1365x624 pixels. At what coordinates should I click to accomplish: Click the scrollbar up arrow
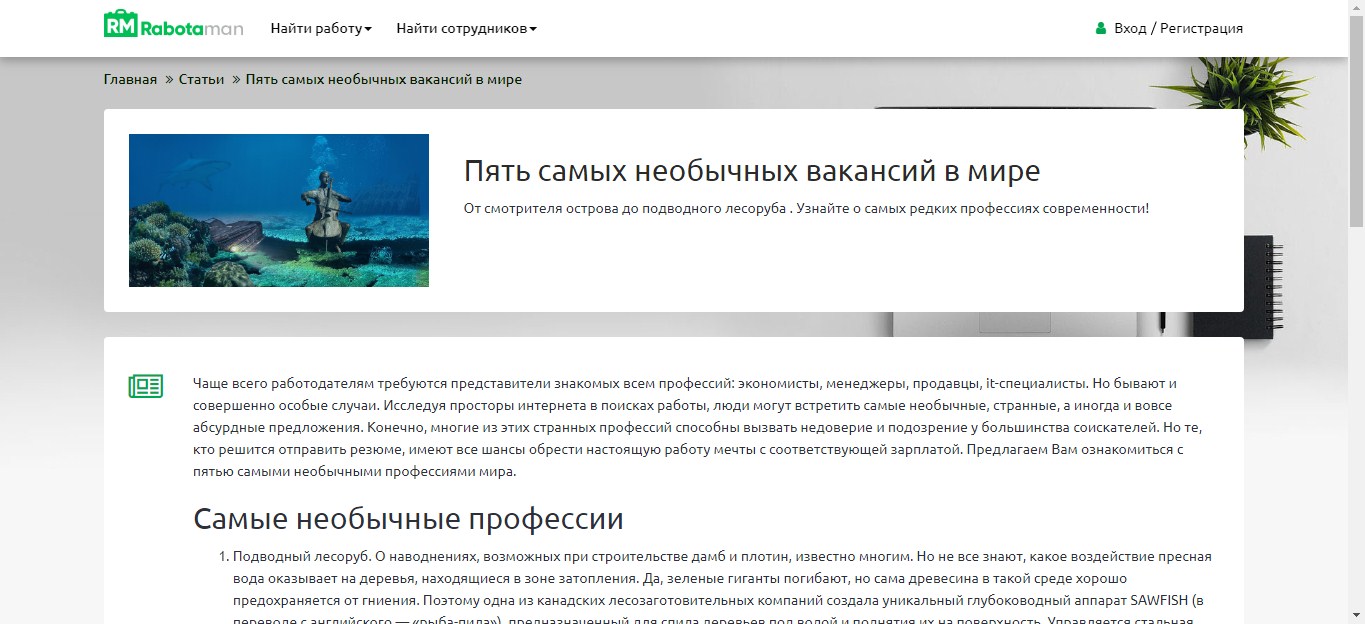(x=1356, y=8)
